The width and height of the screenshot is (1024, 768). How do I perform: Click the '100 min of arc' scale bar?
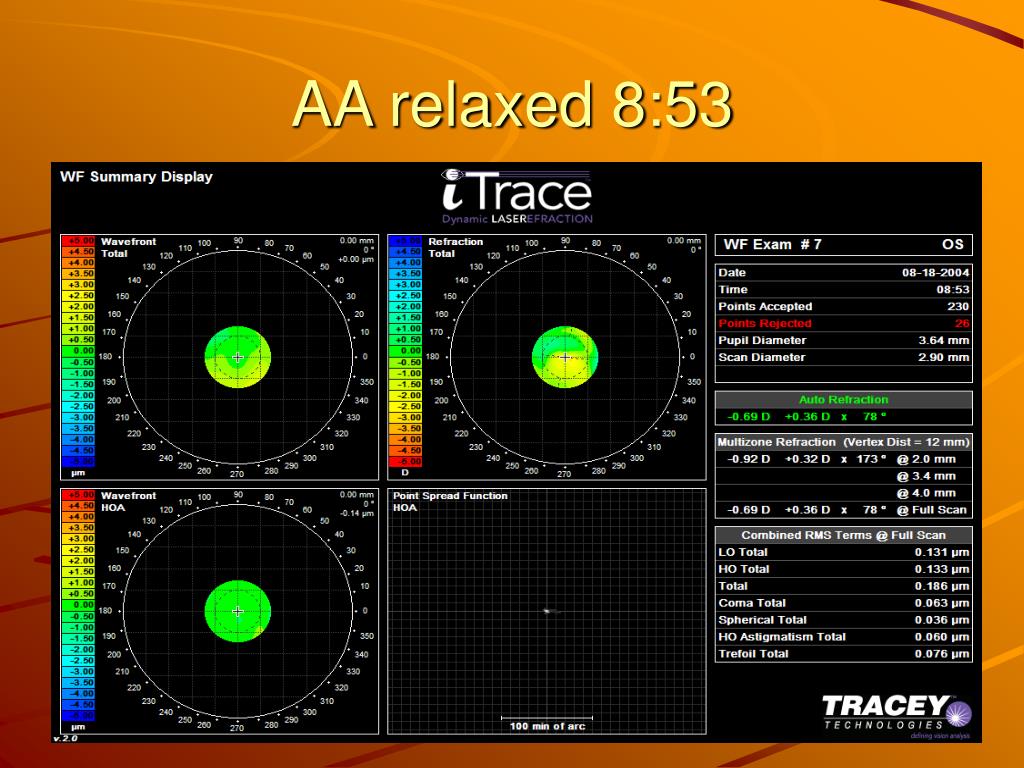tap(547, 723)
